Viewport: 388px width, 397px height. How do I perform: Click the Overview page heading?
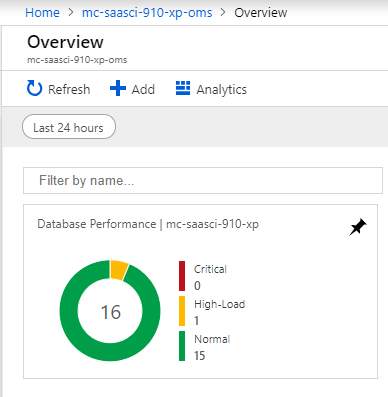[x=65, y=42]
